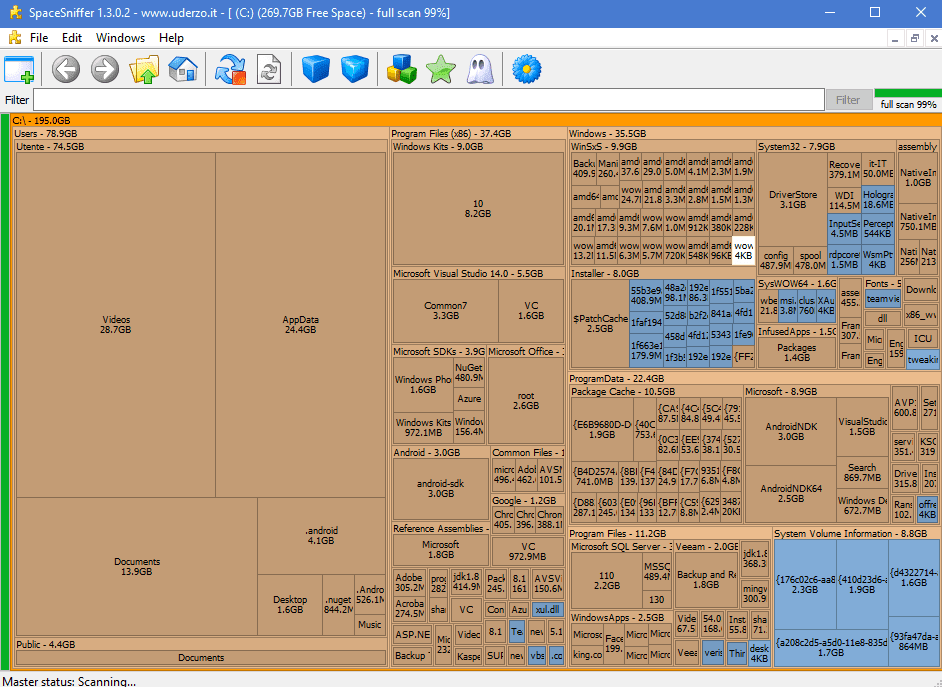Go back with the left arrow icon
The image size is (942, 687).
(66, 69)
